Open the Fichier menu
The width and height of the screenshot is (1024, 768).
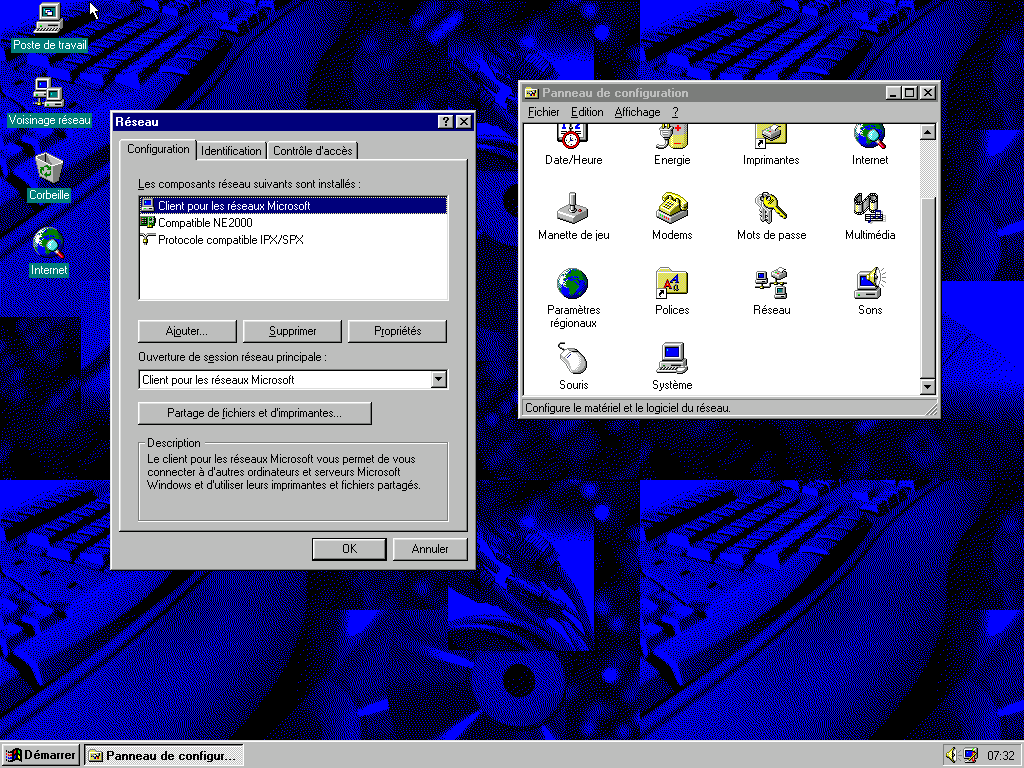(543, 112)
